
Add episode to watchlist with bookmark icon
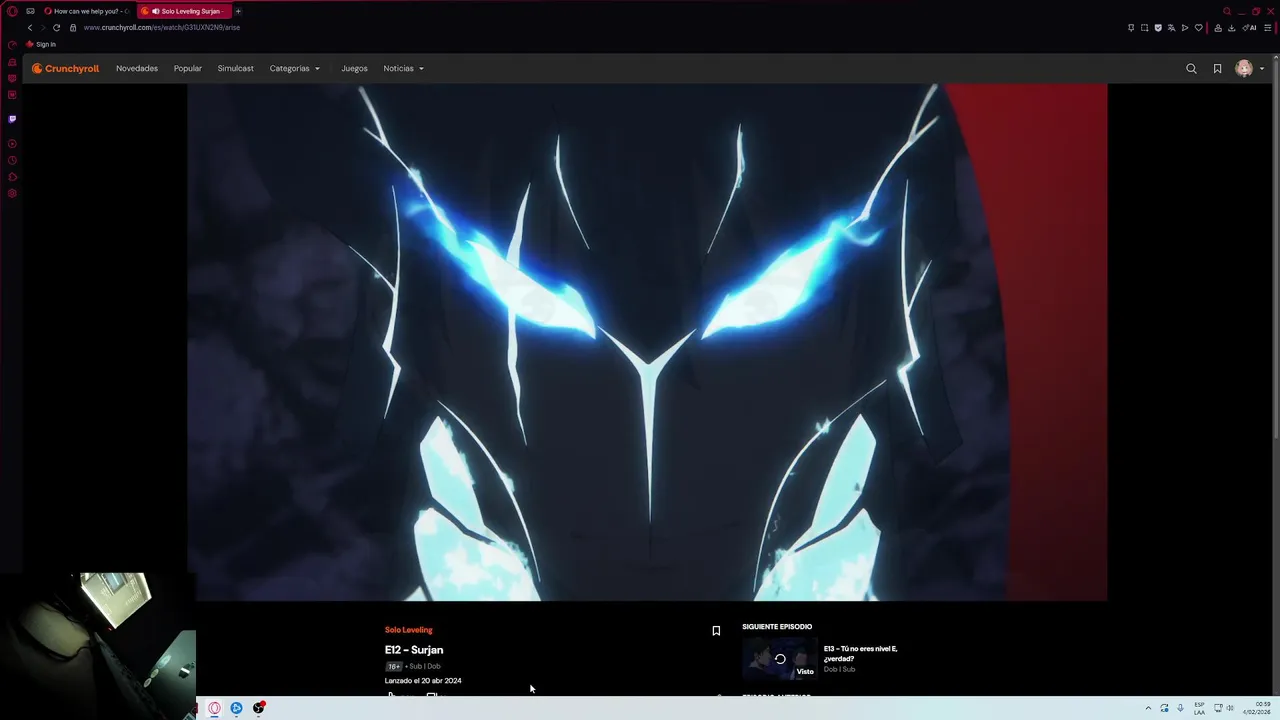pos(716,631)
